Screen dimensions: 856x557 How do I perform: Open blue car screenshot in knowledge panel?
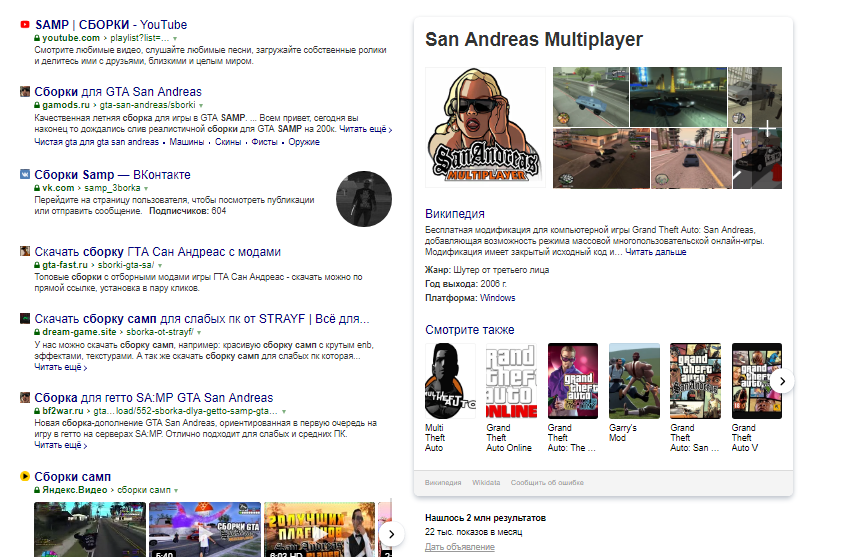(x=591, y=97)
